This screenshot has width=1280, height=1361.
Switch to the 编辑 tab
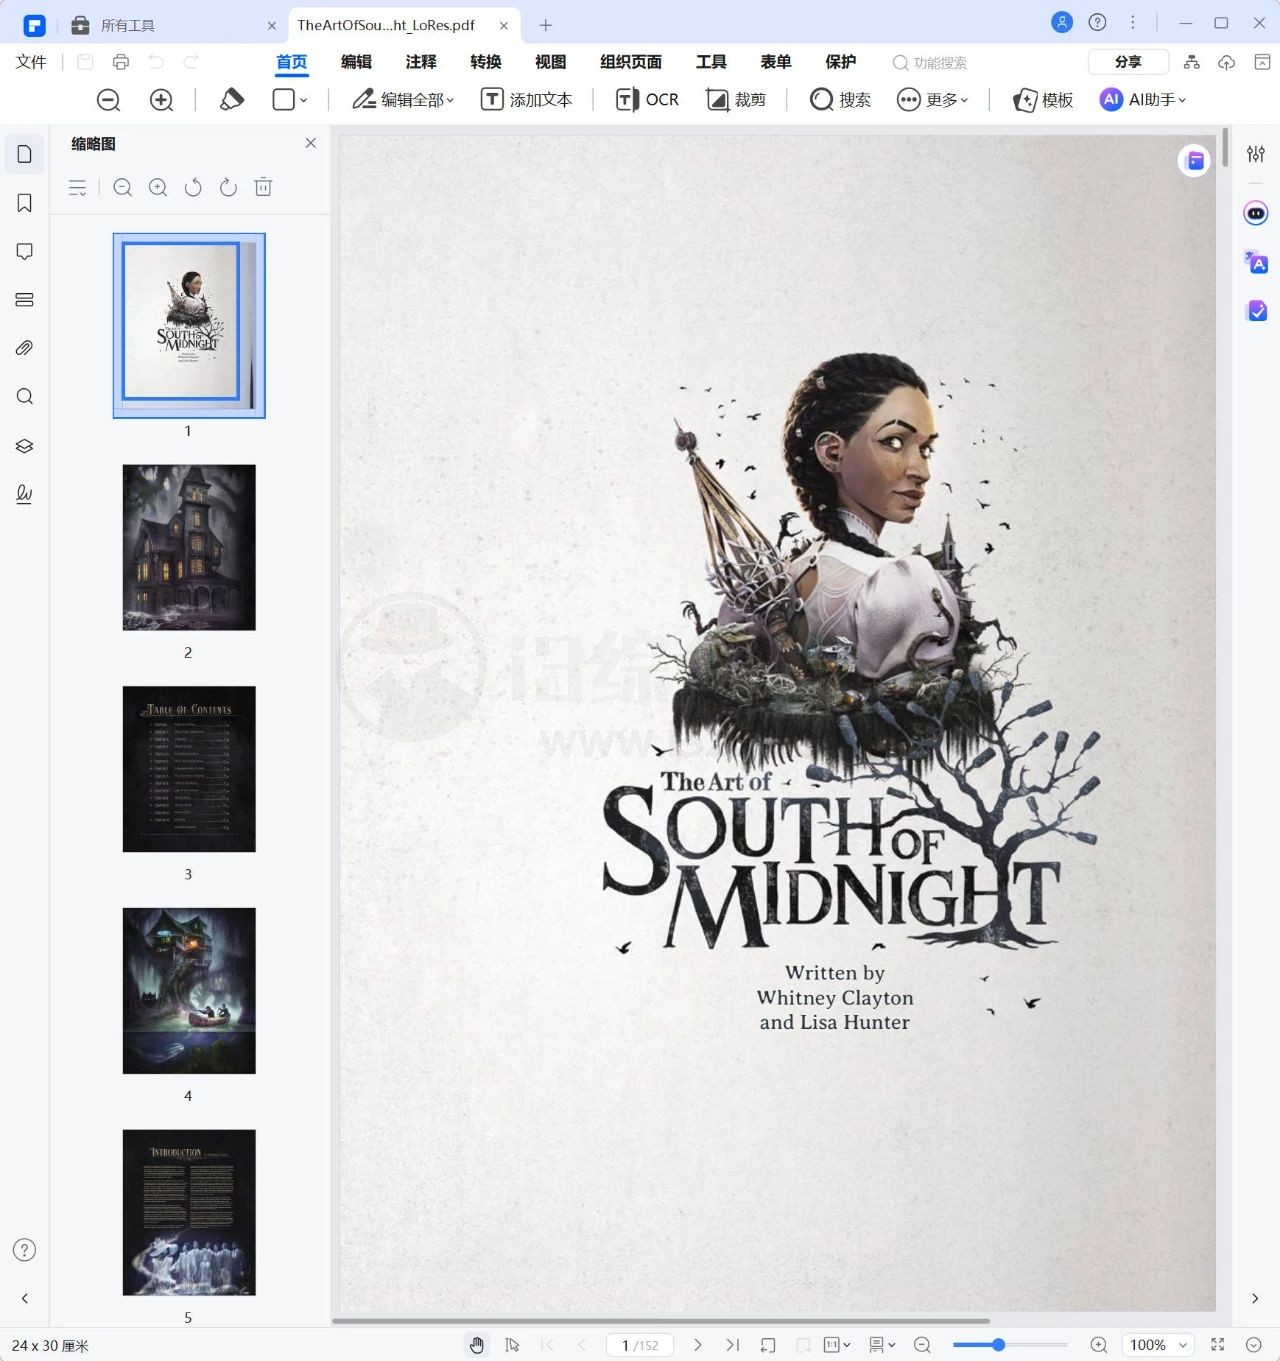(356, 62)
